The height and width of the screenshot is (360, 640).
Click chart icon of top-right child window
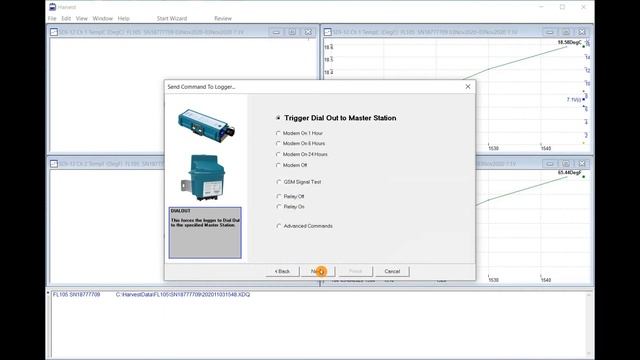pos(328,32)
